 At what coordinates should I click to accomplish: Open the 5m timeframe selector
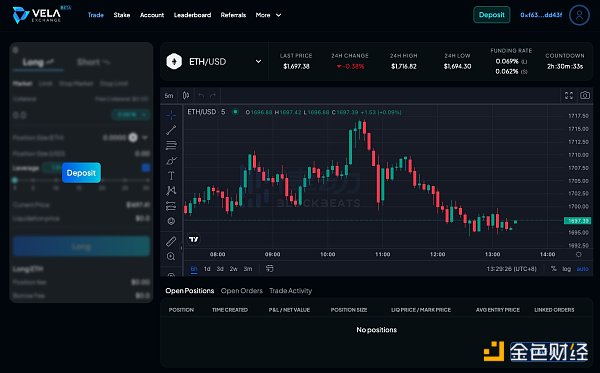click(x=169, y=96)
